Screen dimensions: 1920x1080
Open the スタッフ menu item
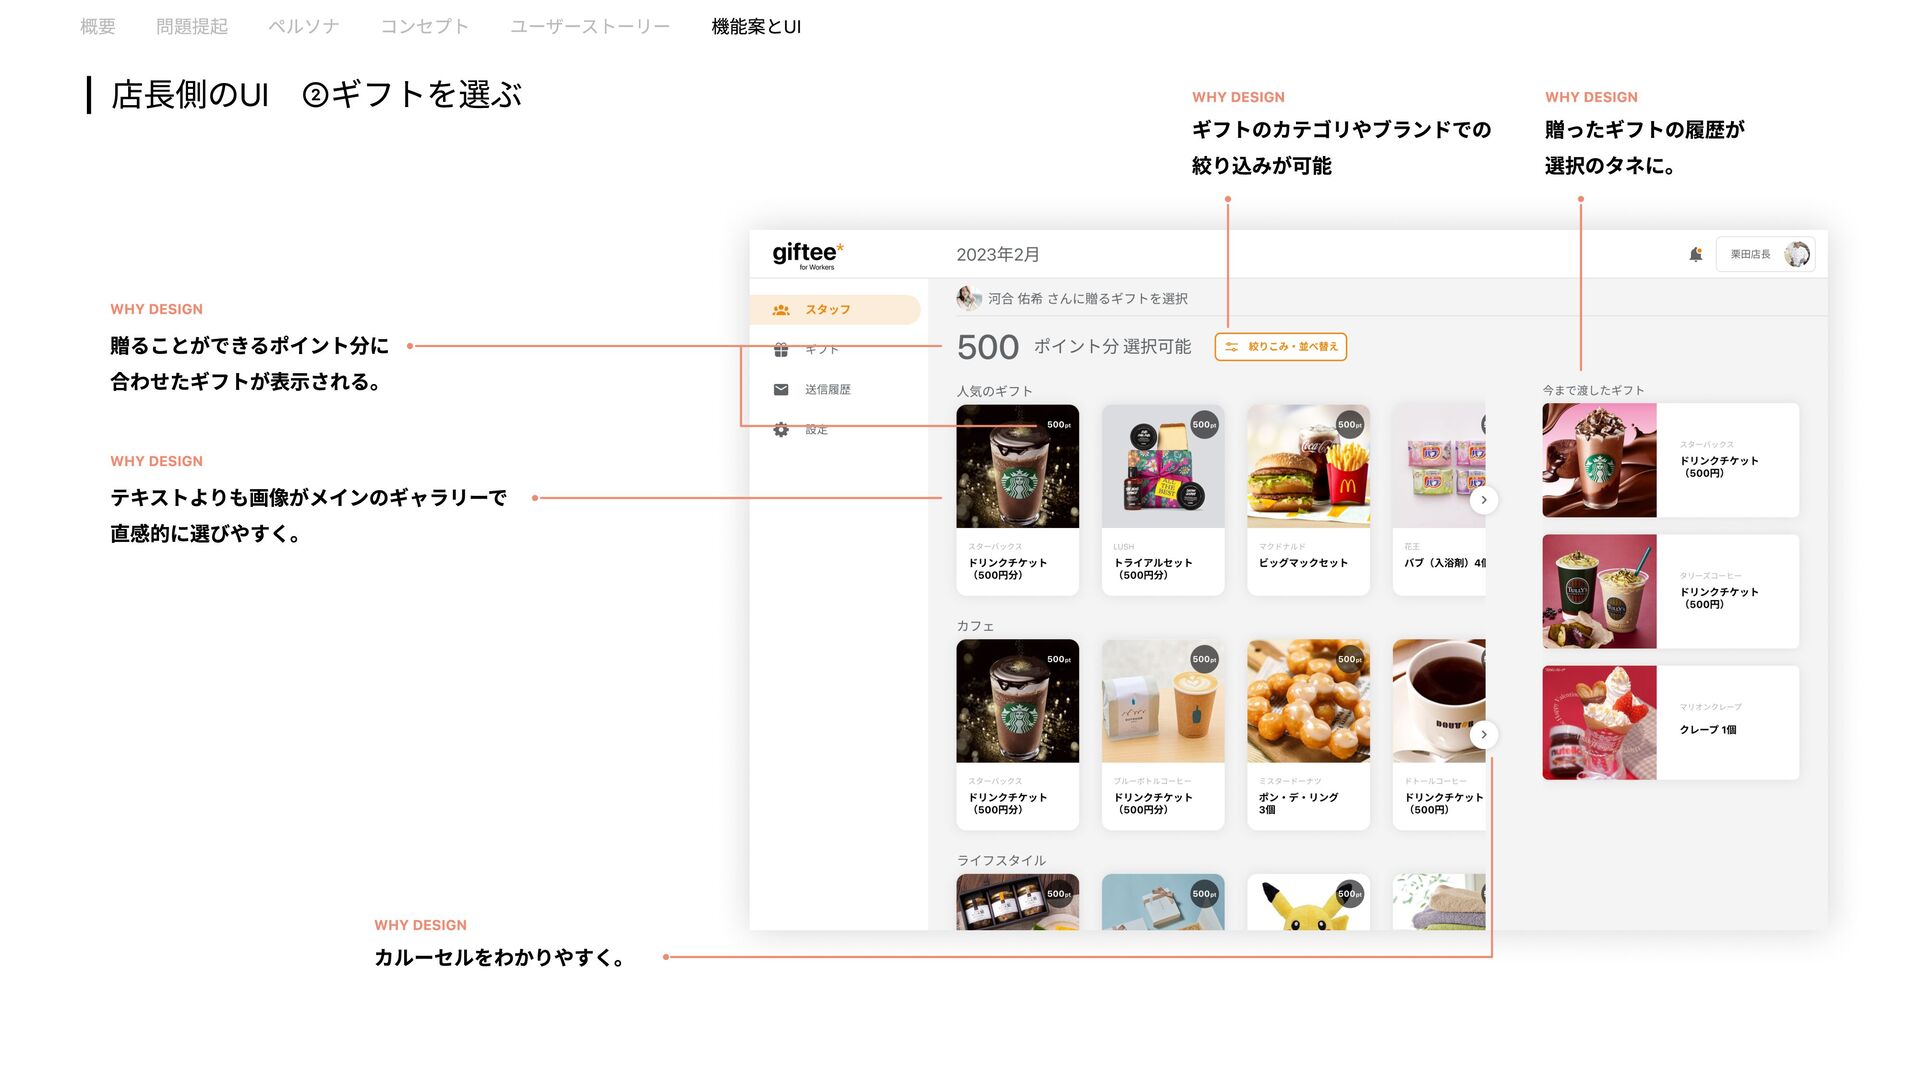(835, 310)
